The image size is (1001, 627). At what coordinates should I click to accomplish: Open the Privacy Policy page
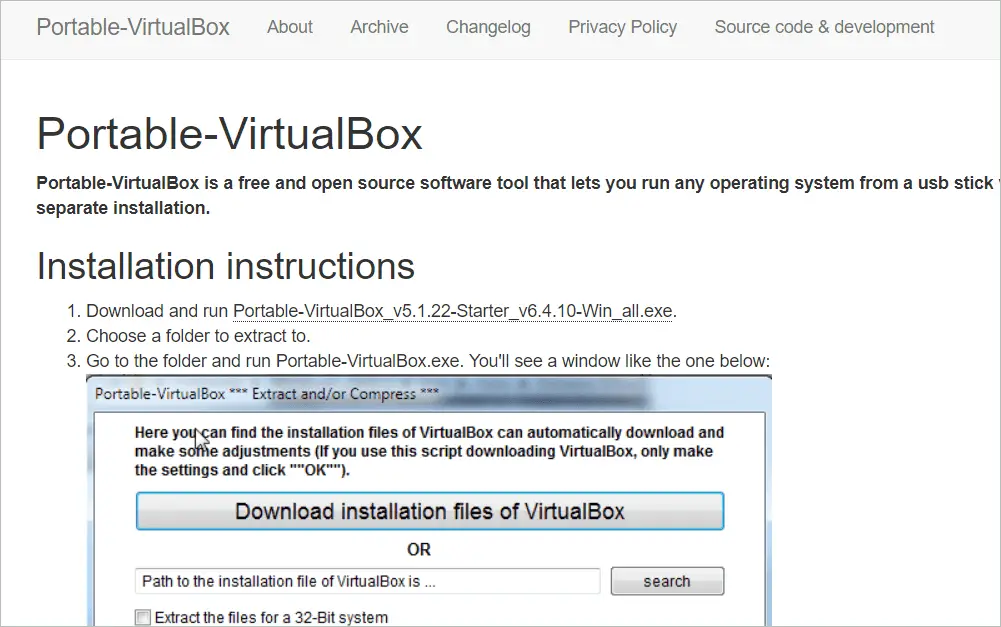[x=622, y=27]
